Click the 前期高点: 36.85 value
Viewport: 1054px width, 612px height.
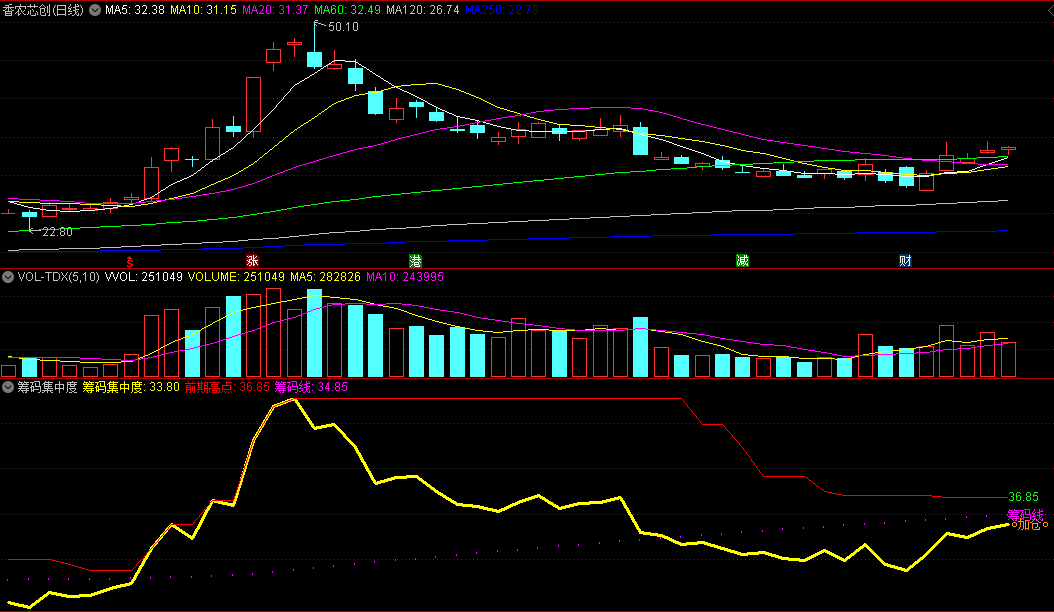(227, 387)
